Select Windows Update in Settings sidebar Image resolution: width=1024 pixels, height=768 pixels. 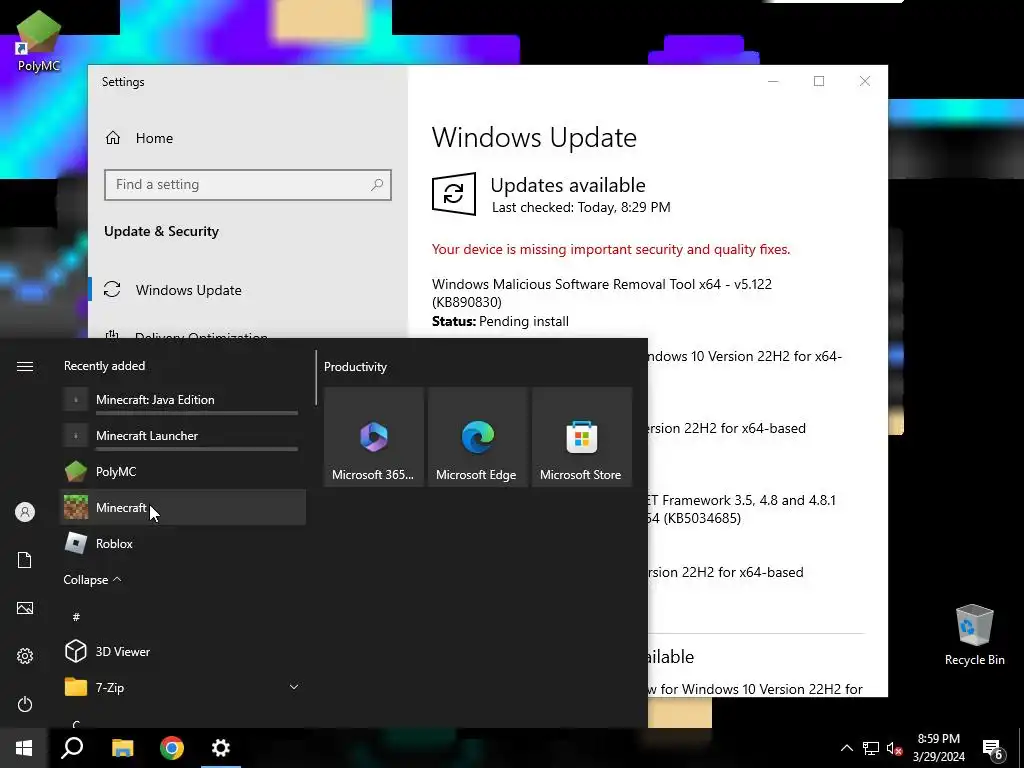248,290
